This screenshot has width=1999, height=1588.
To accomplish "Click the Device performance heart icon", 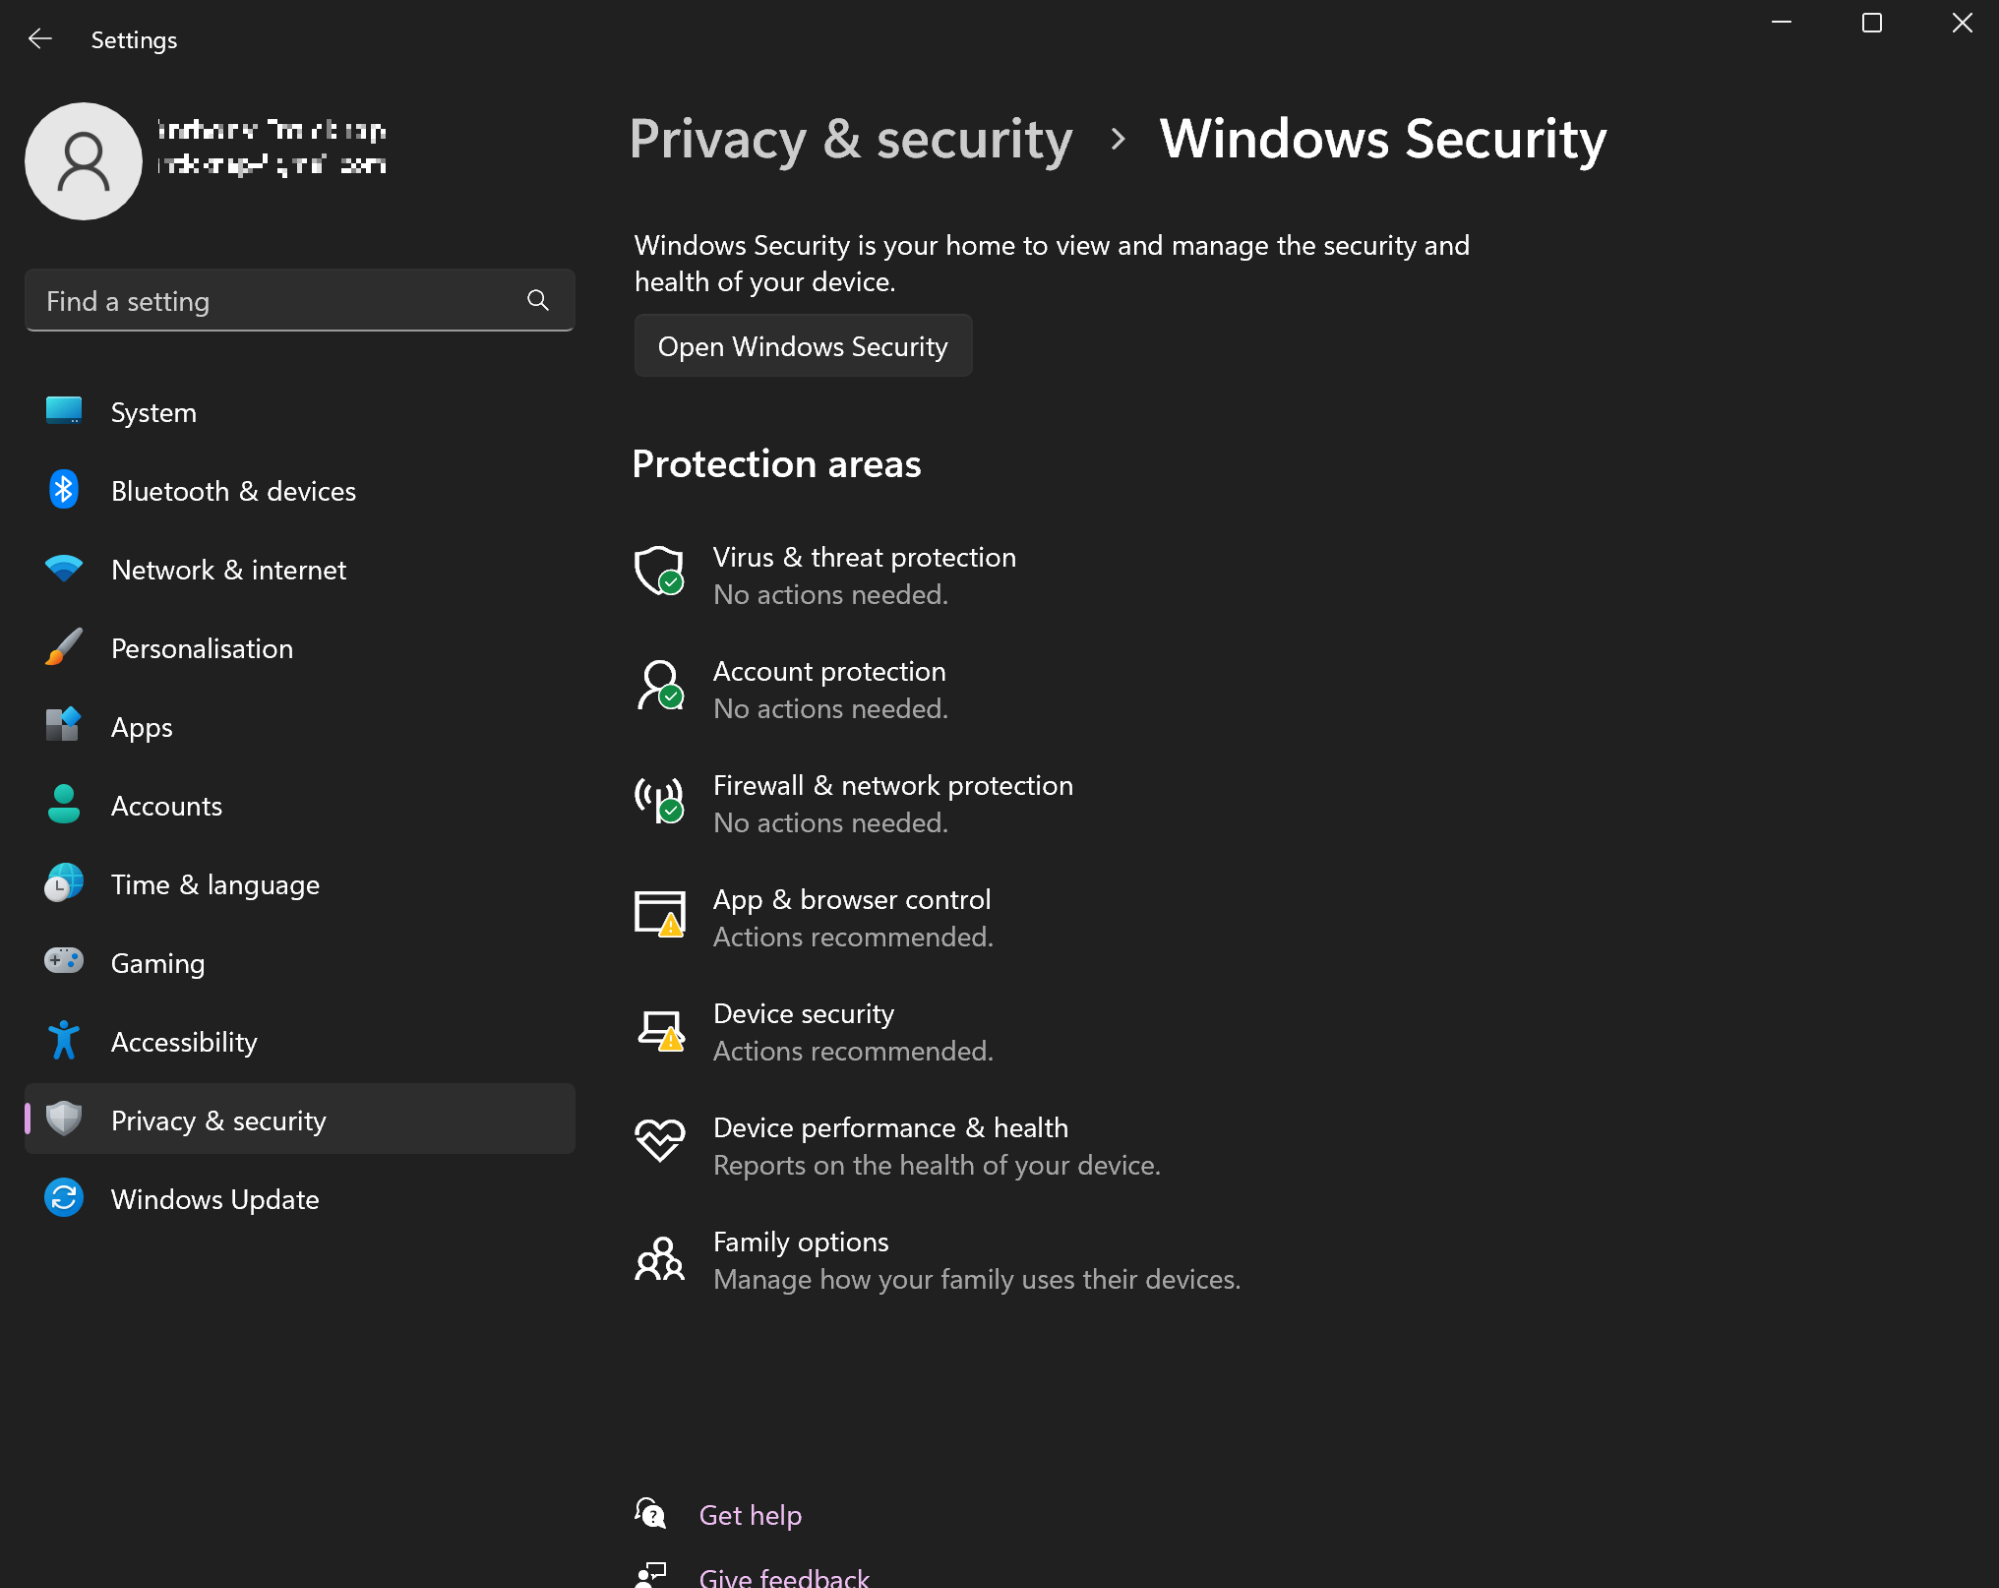I will pos(659,1140).
